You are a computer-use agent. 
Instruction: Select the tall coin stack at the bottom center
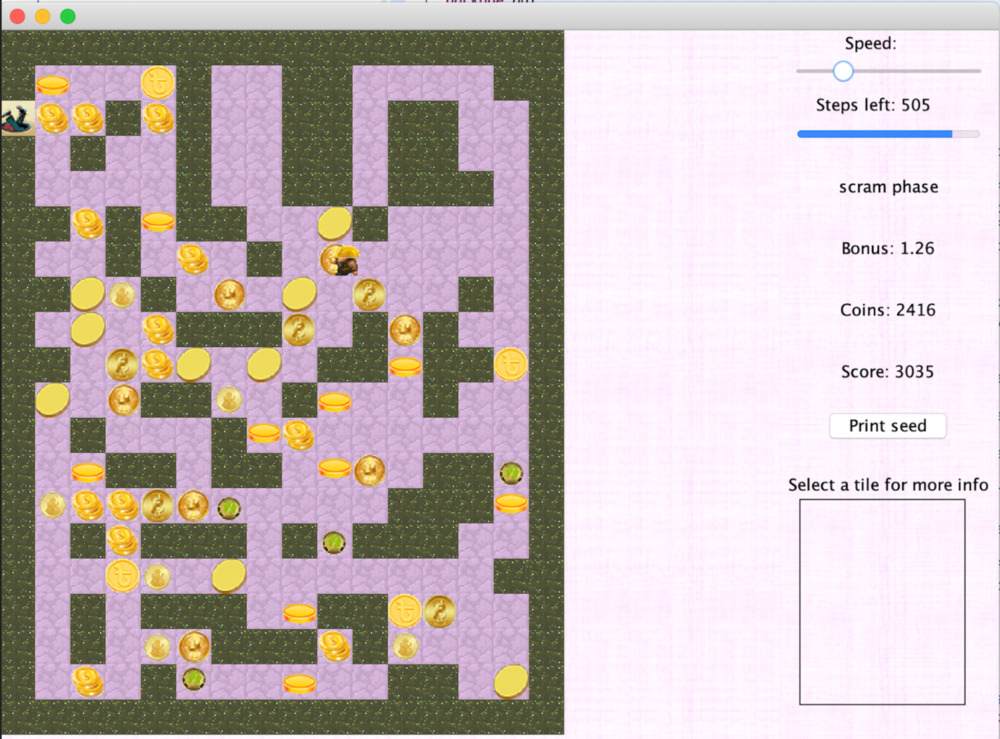point(335,647)
